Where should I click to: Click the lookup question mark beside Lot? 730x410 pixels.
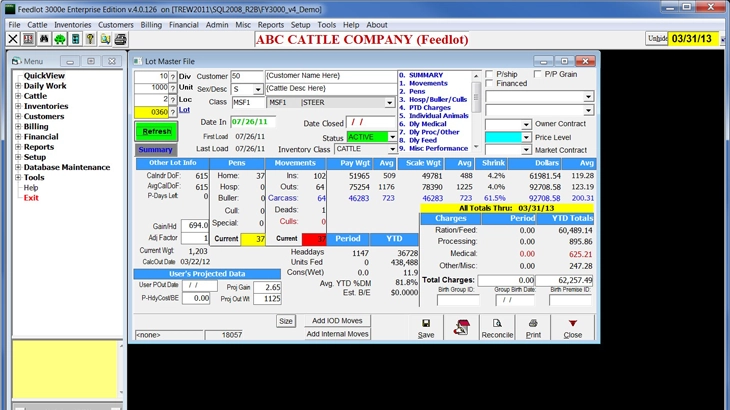click(173, 112)
